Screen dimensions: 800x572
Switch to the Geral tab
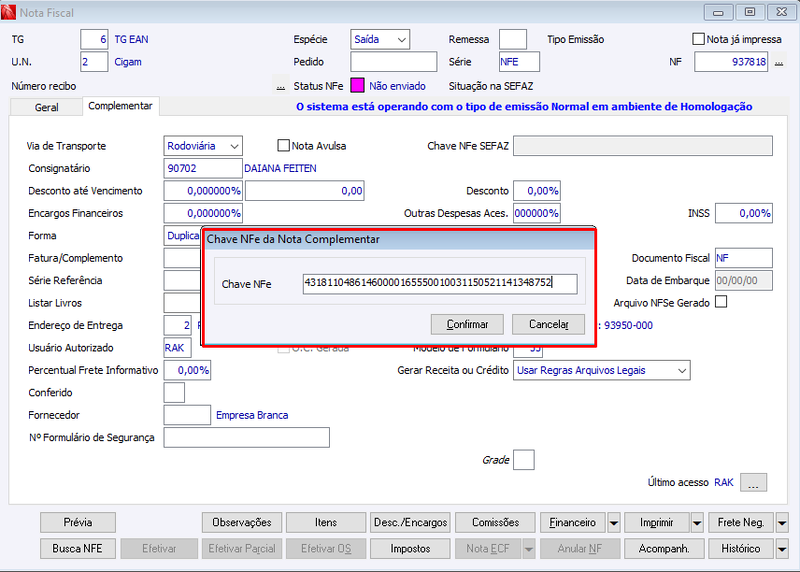(x=46, y=107)
